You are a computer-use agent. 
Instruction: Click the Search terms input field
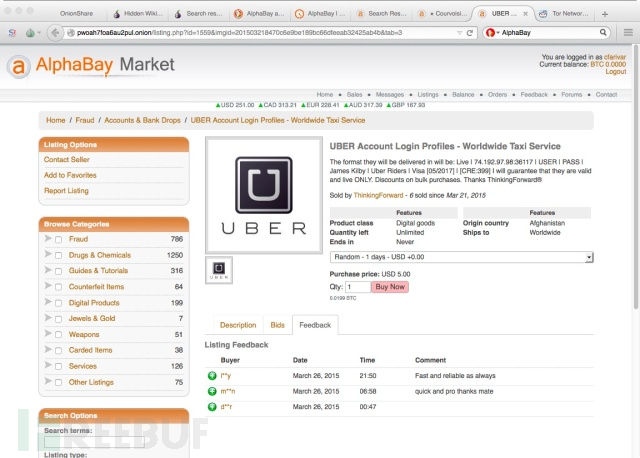click(x=94, y=442)
